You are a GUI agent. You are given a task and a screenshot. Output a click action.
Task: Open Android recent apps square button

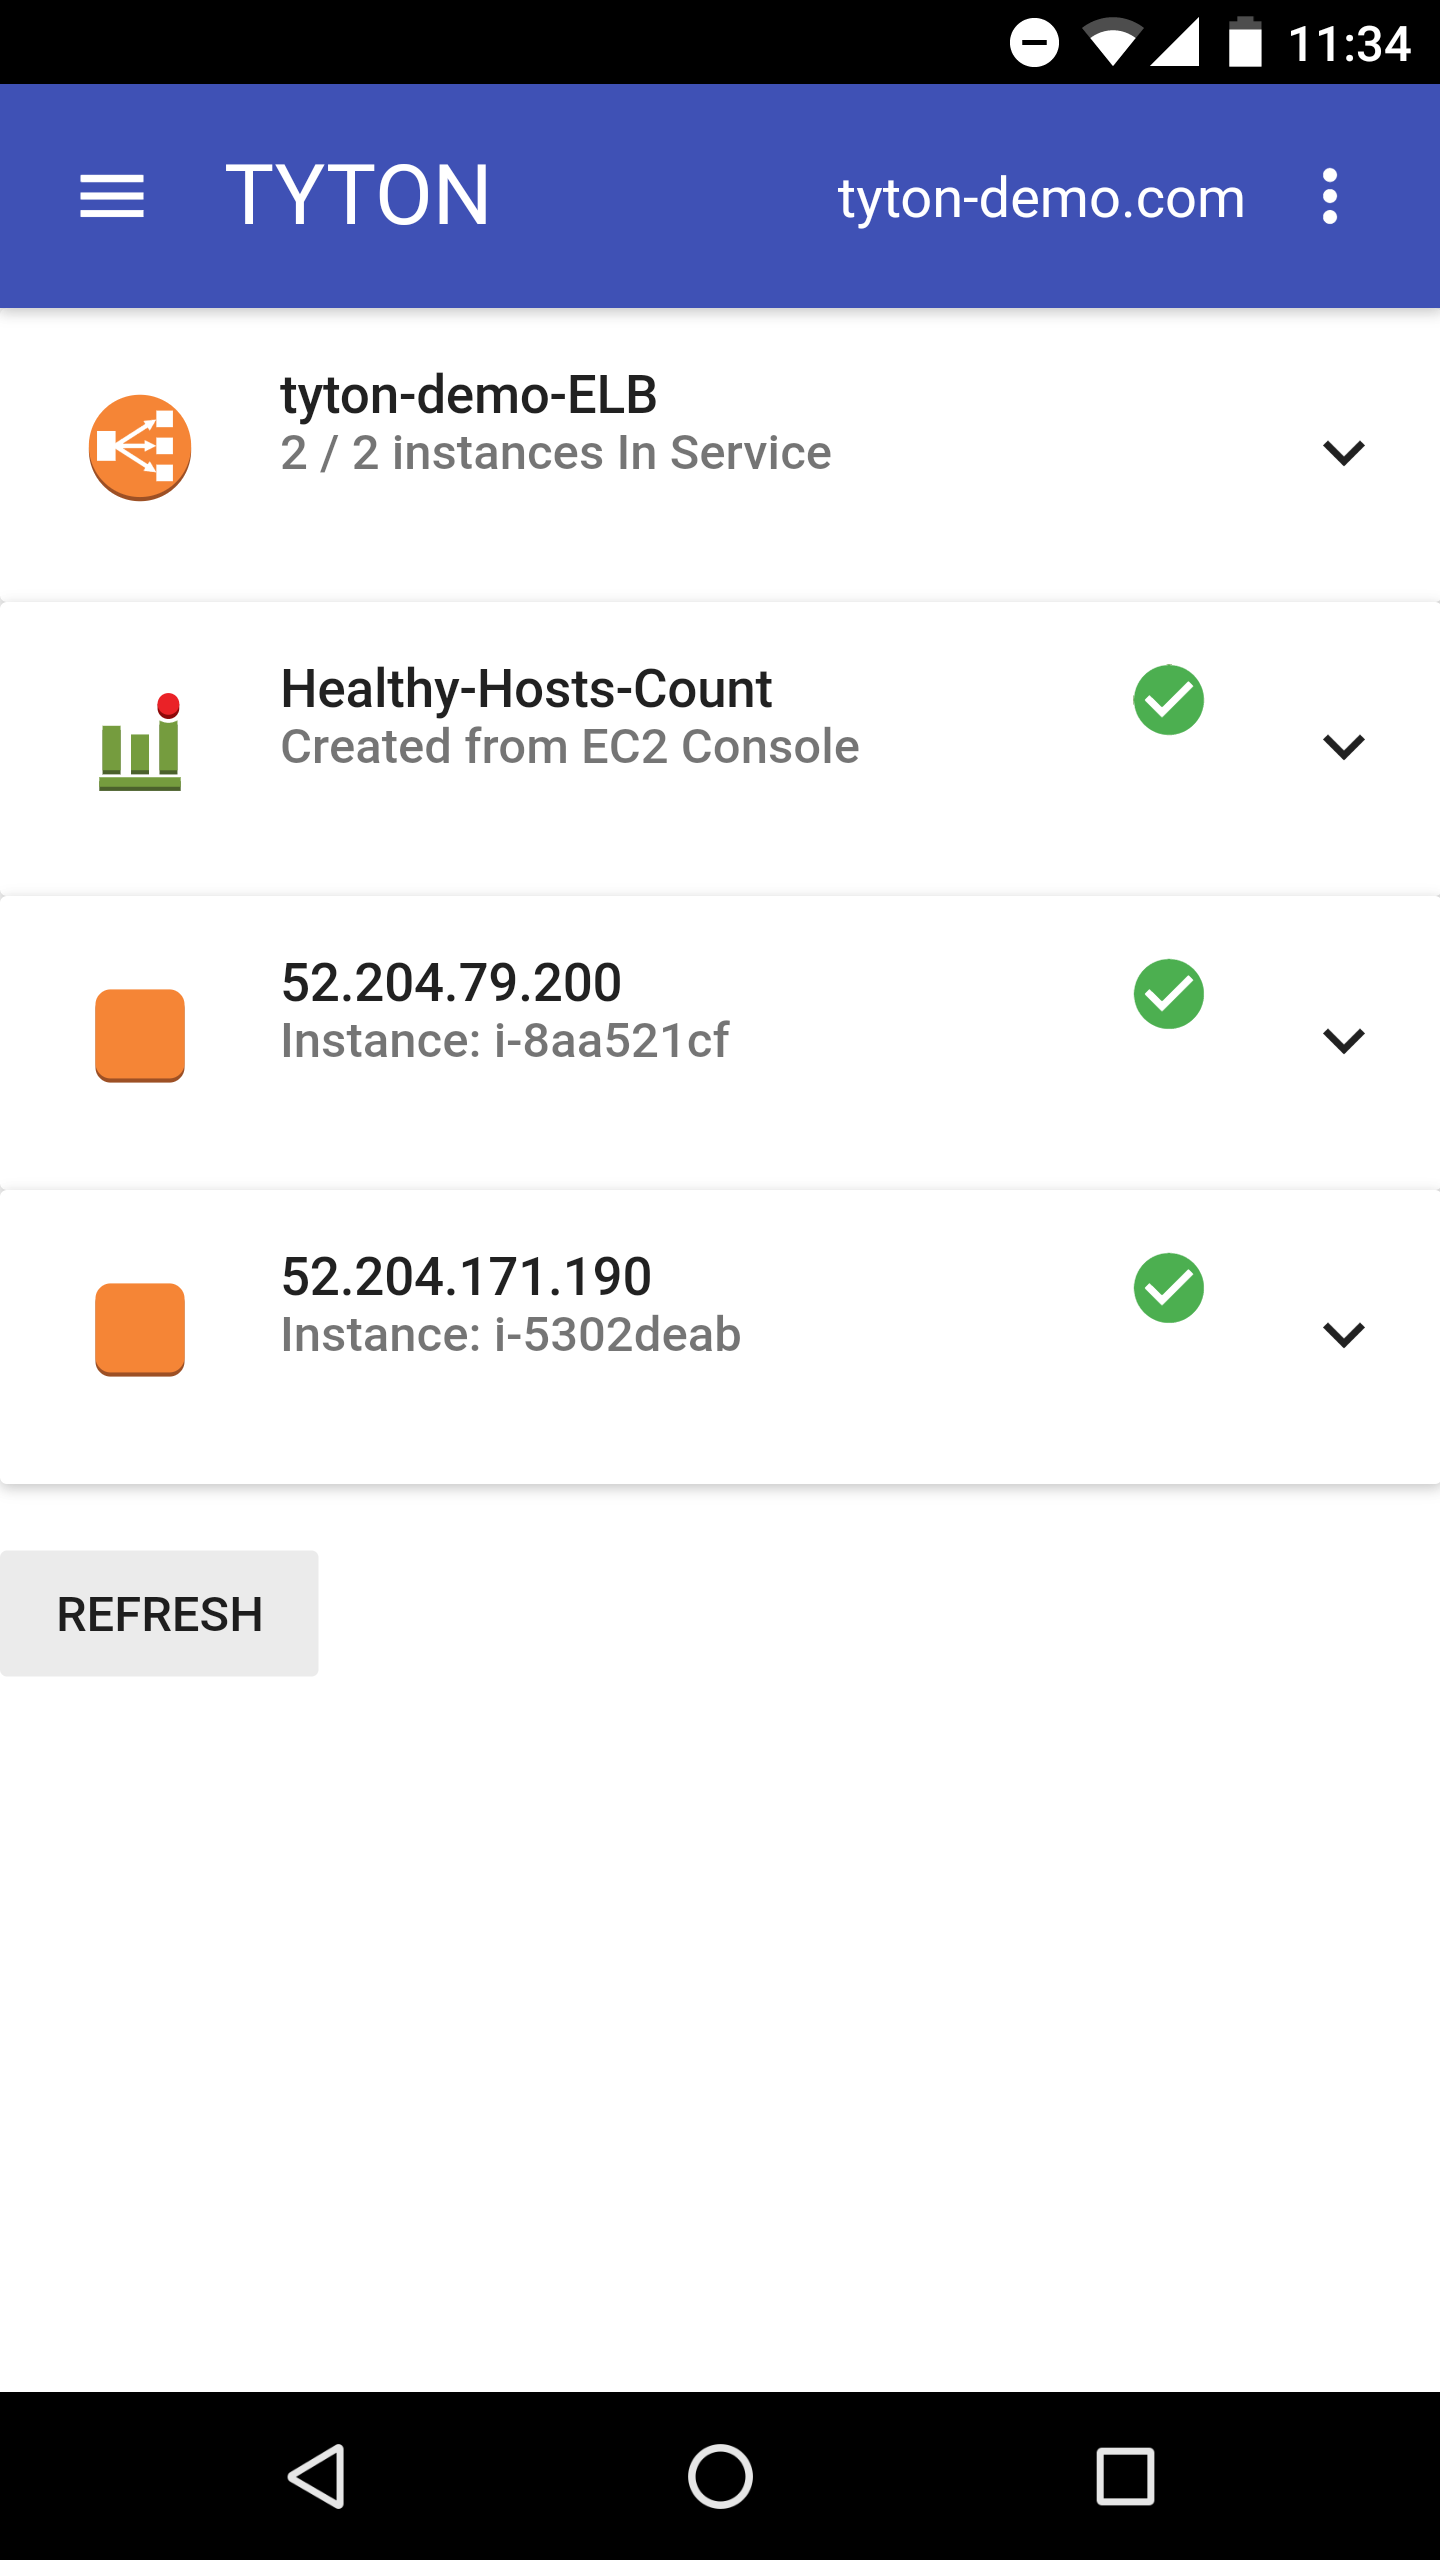coord(1125,2476)
